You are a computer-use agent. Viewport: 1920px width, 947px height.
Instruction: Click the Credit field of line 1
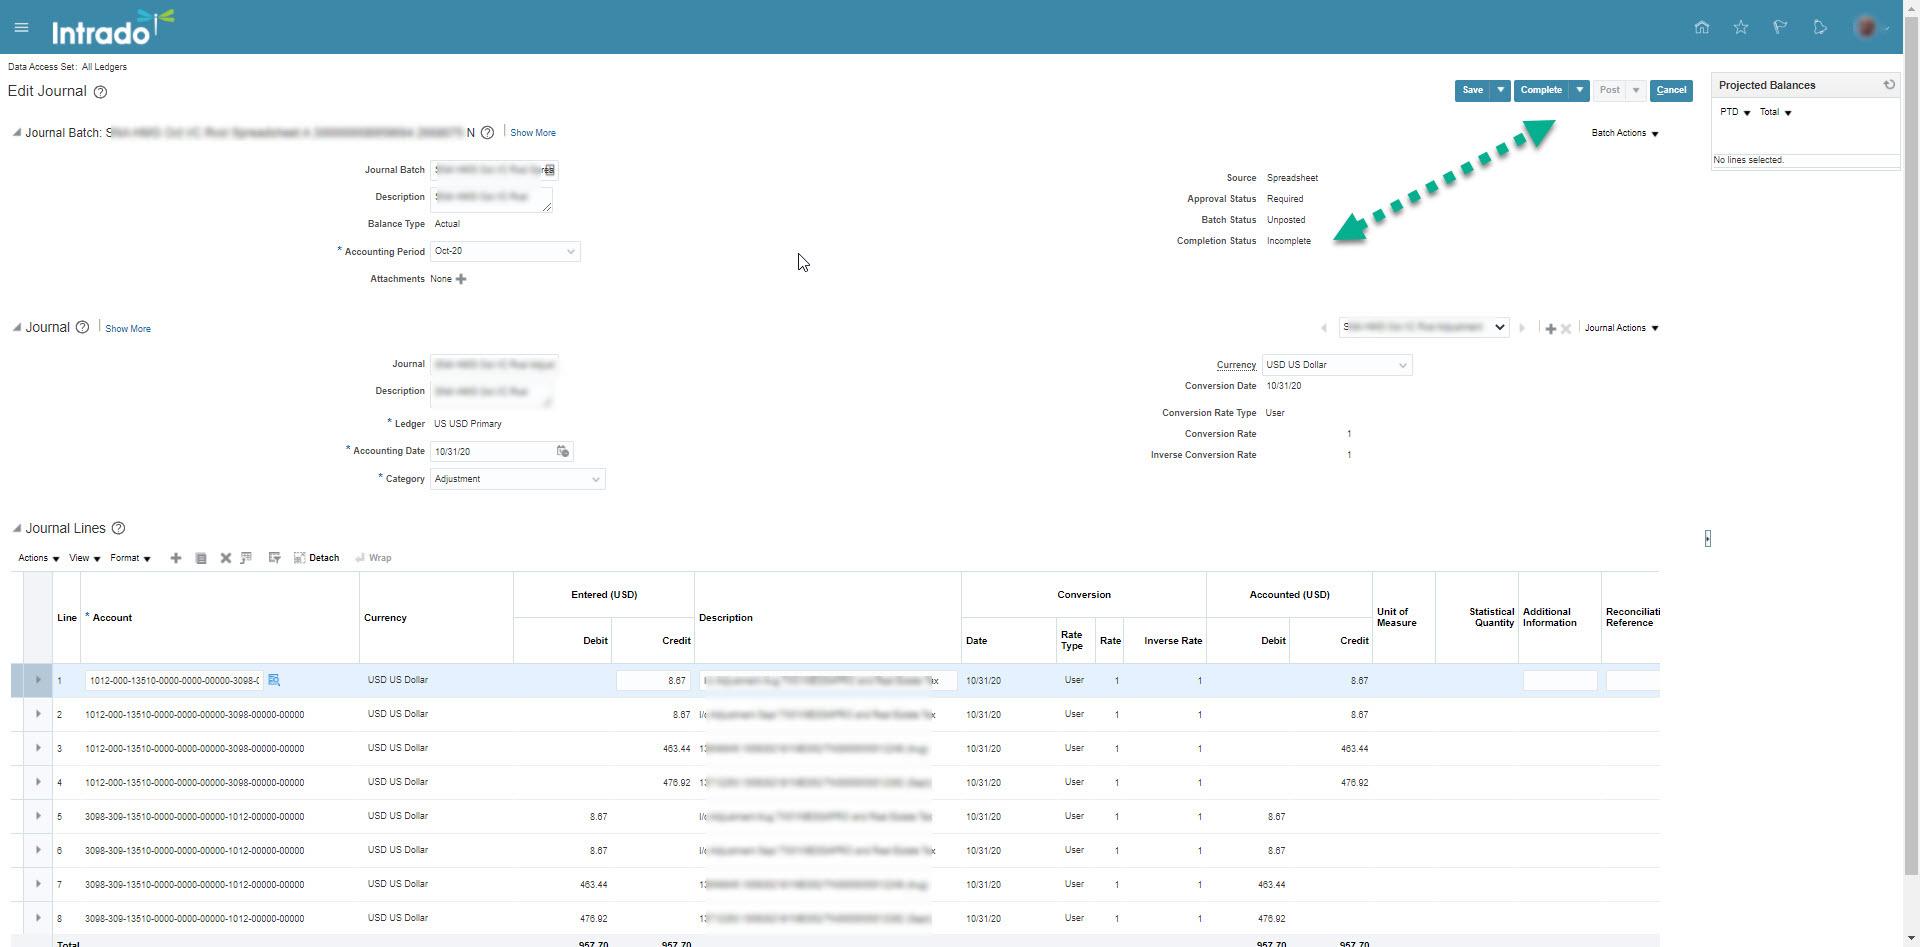pos(653,681)
